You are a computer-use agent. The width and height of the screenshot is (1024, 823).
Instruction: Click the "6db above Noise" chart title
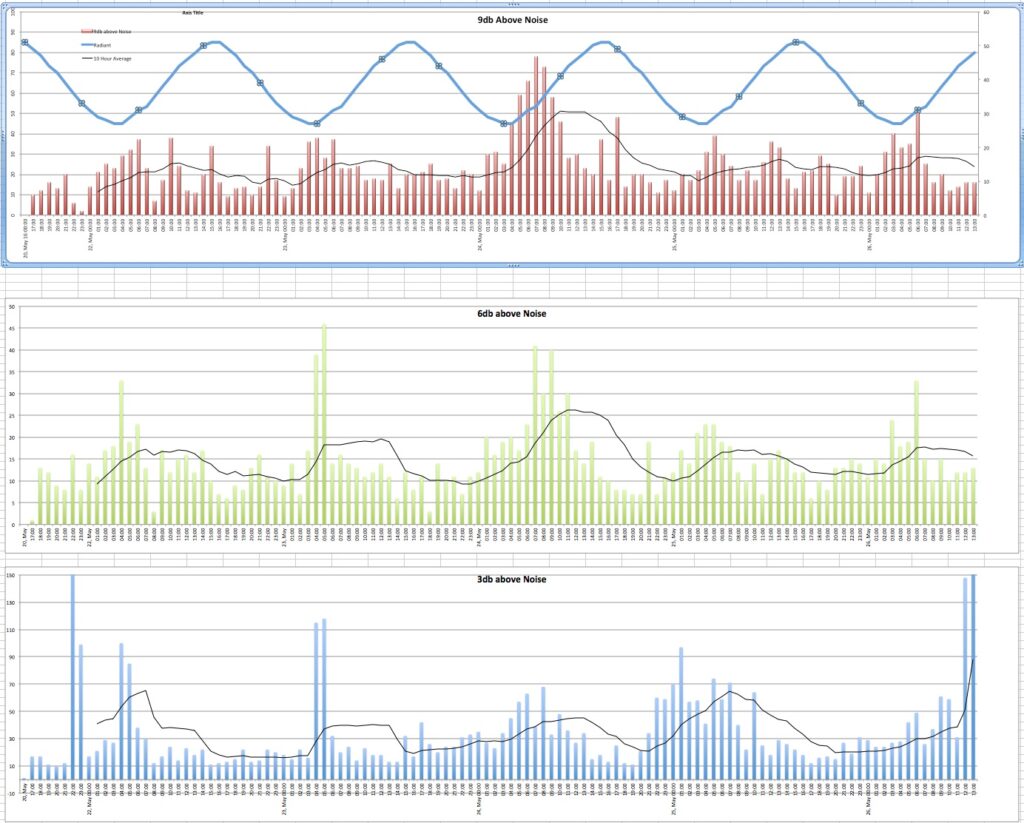click(x=512, y=313)
